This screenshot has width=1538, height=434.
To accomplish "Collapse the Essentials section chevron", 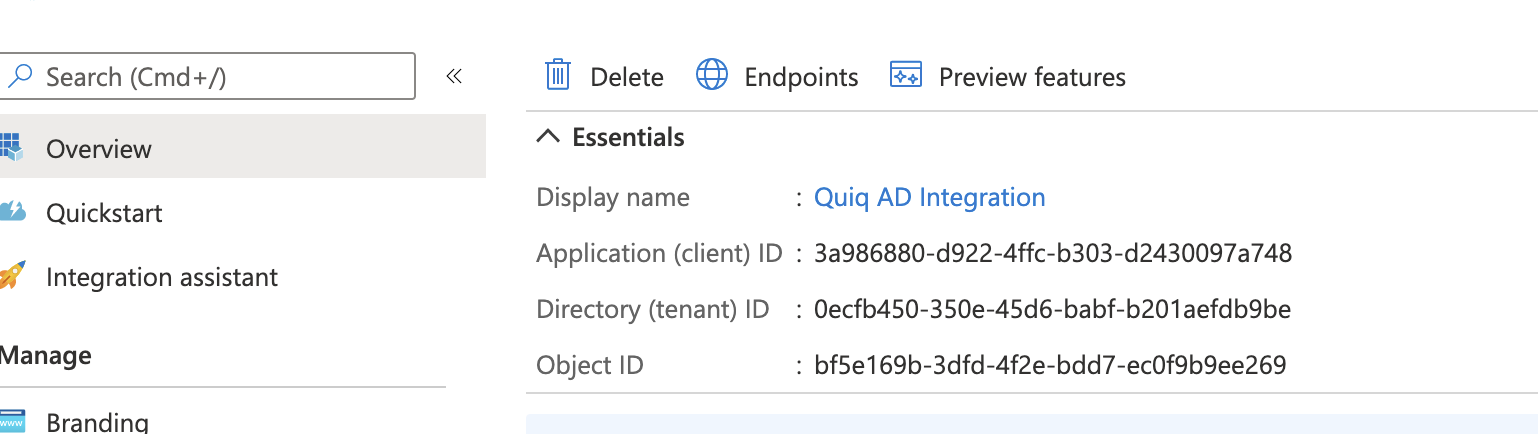I will [548, 137].
